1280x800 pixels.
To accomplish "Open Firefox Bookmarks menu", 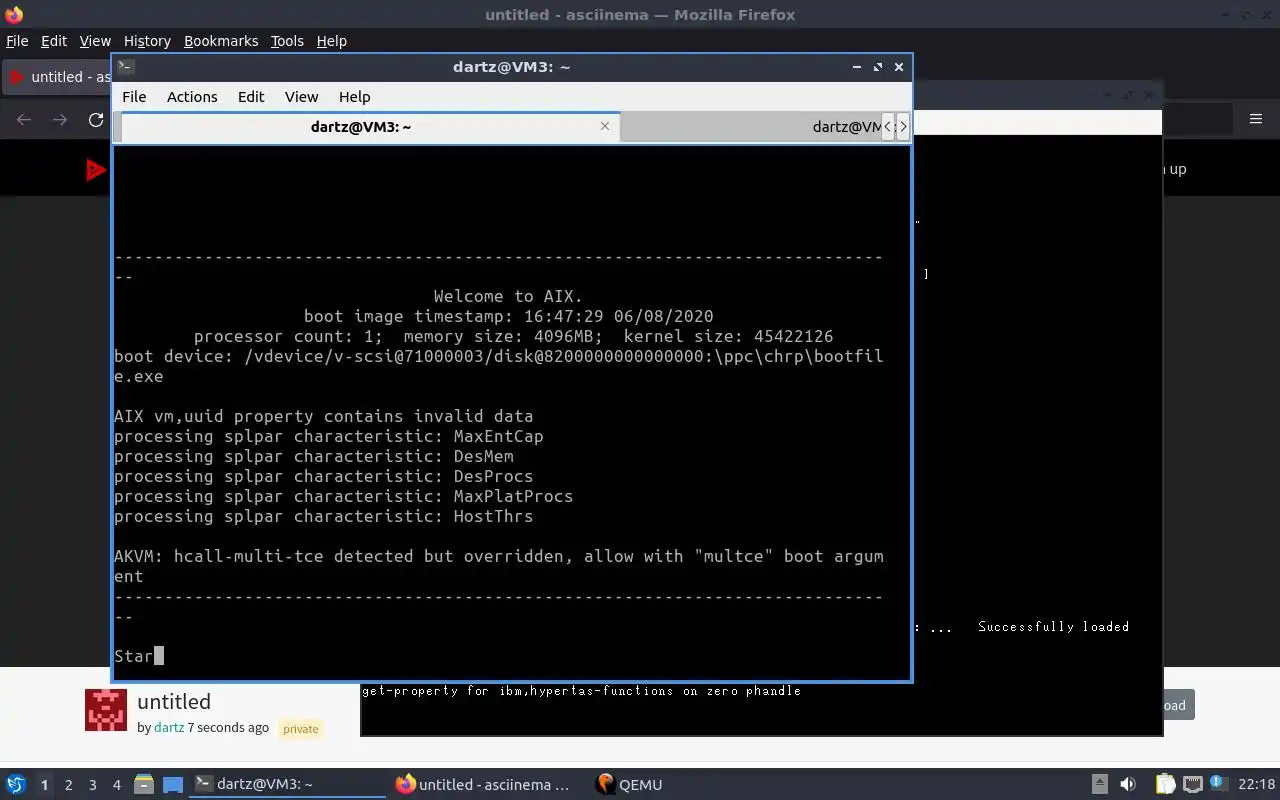I will coord(221,41).
